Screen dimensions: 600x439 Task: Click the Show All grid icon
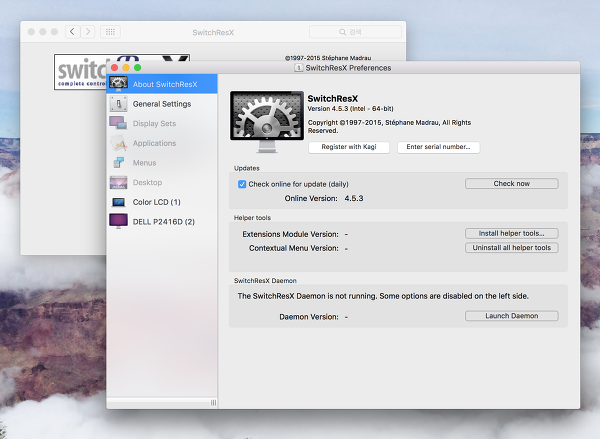(110, 32)
